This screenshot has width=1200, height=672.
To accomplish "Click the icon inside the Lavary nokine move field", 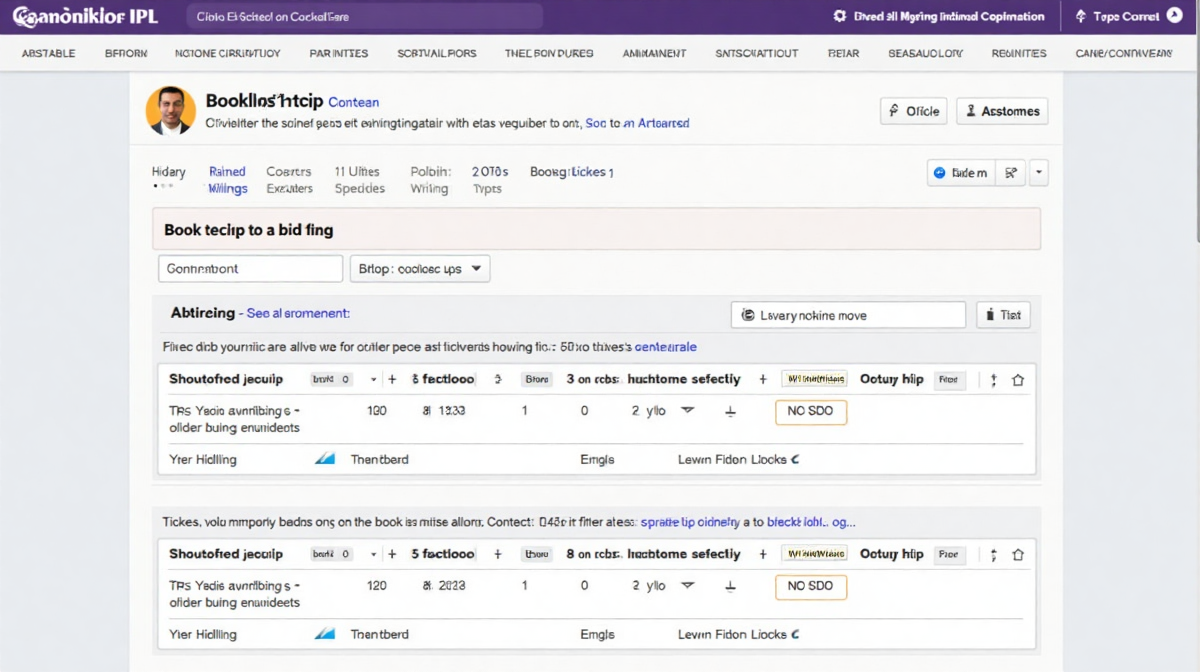I will (747, 316).
